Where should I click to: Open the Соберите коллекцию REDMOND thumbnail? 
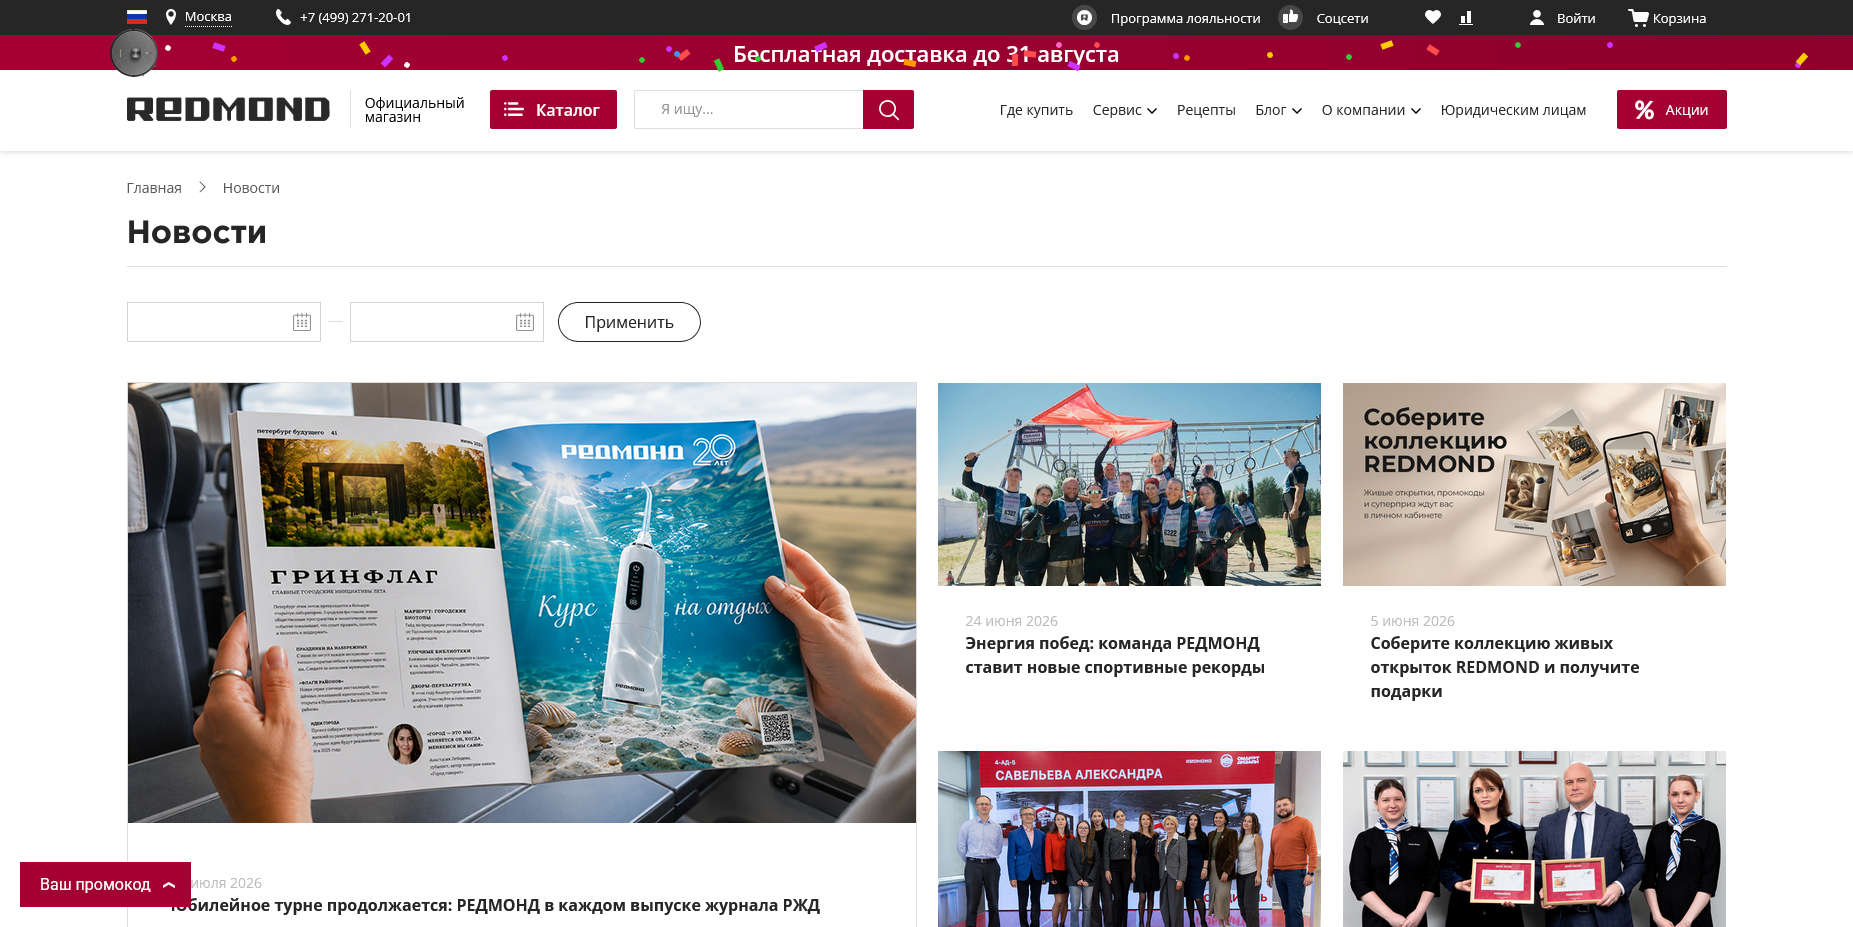[x=1534, y=484]
